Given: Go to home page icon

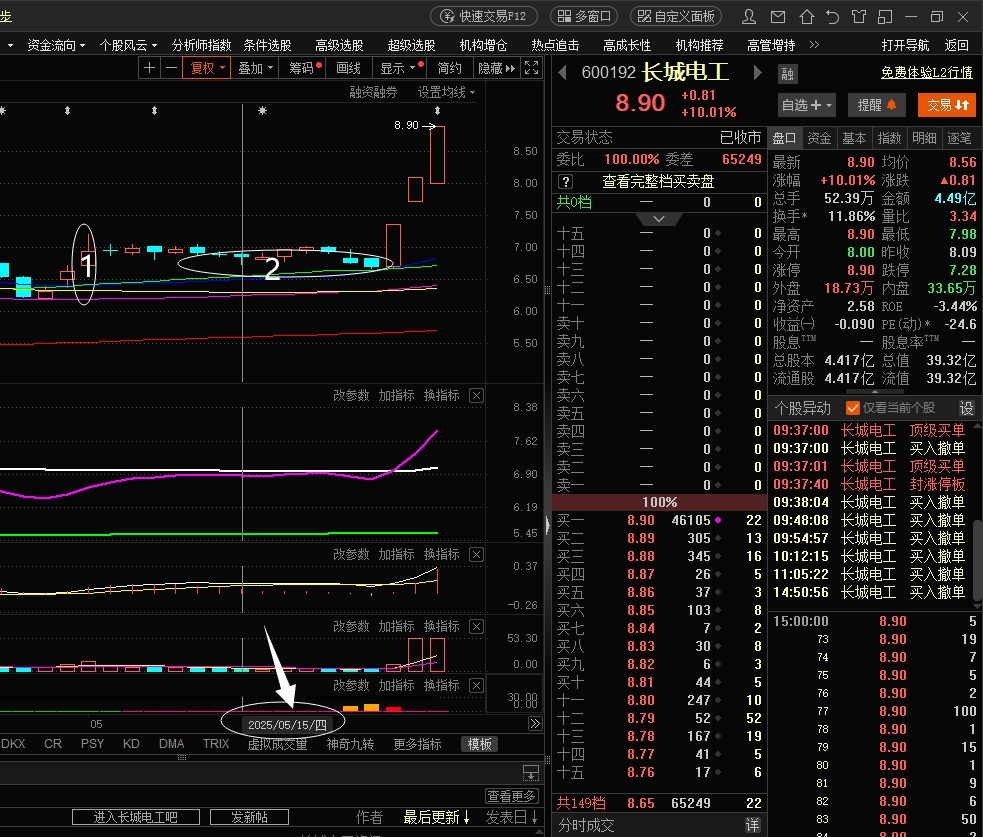Looking at the screenshot, I should (807, 16).
